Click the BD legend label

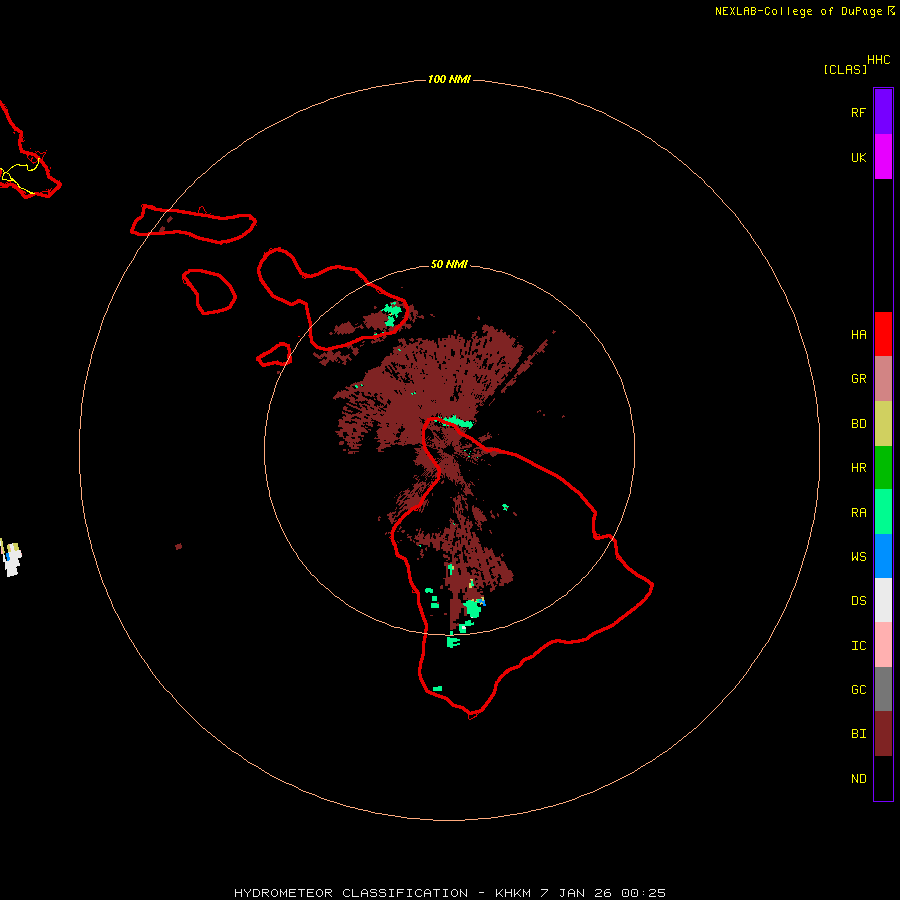click(858, 424)
